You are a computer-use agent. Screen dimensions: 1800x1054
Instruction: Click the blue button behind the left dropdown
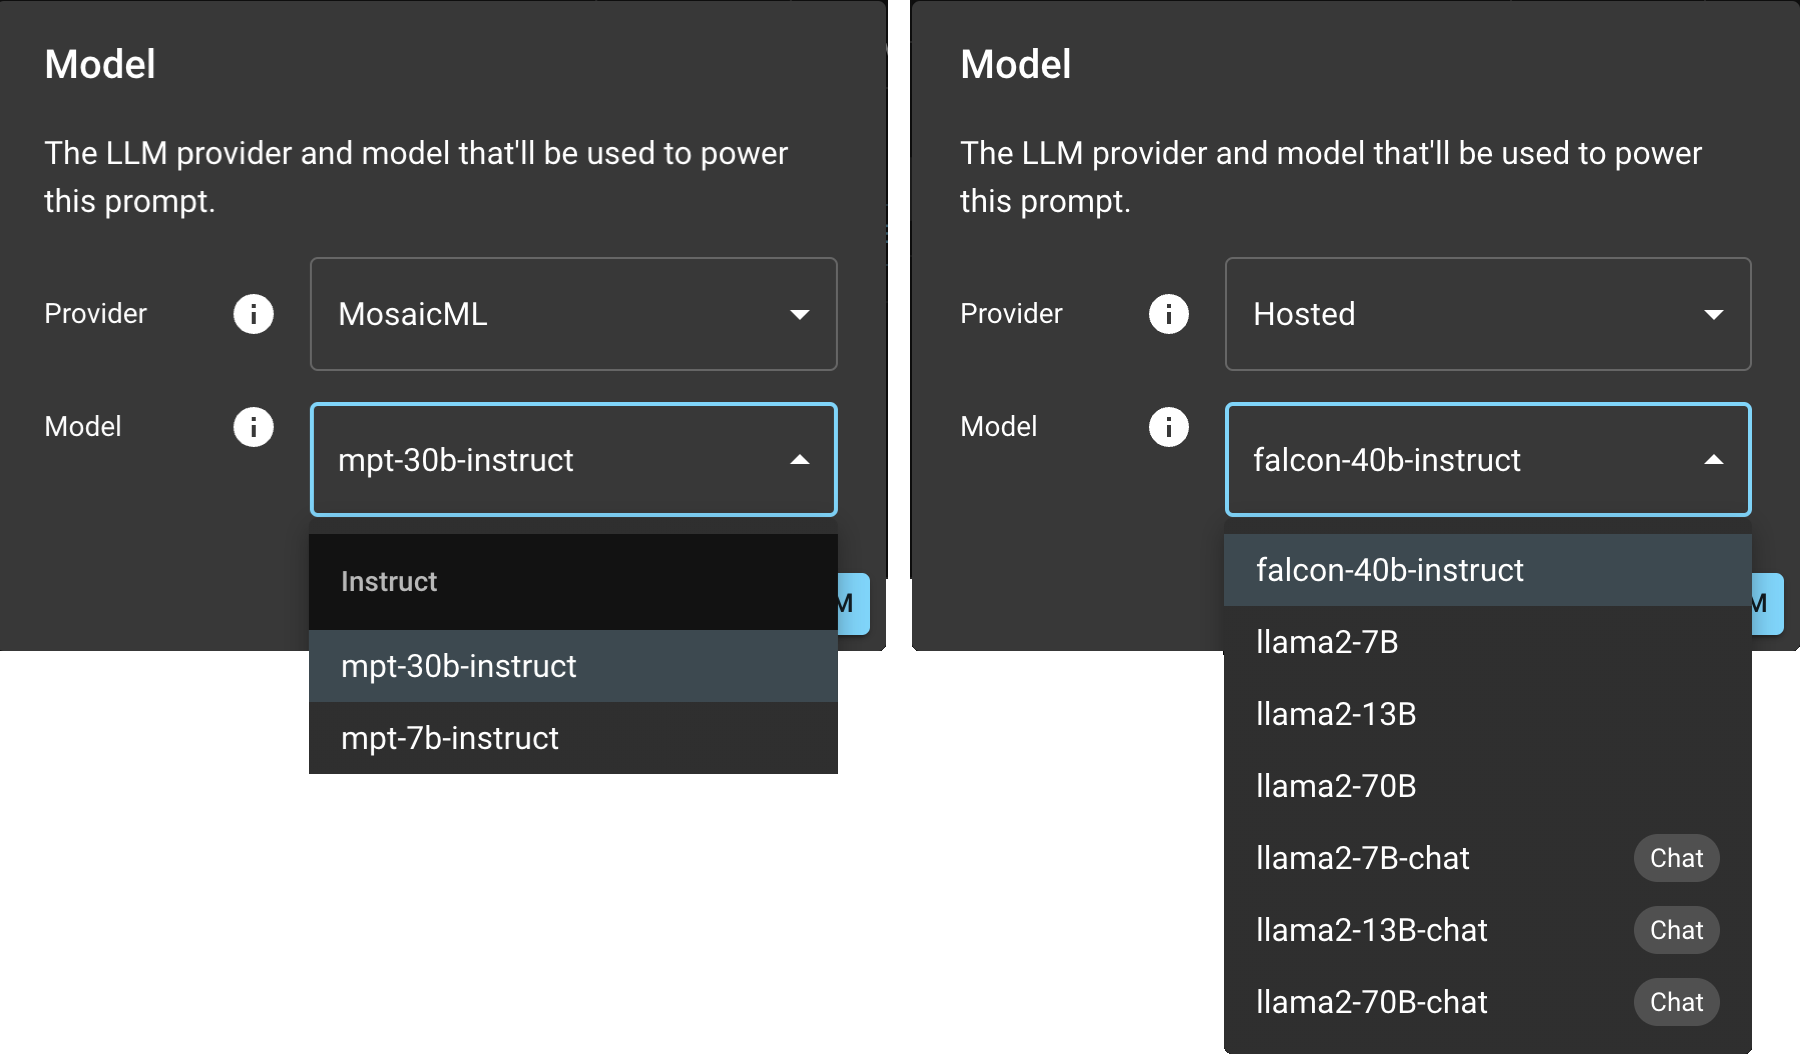(x=853, y=604)
